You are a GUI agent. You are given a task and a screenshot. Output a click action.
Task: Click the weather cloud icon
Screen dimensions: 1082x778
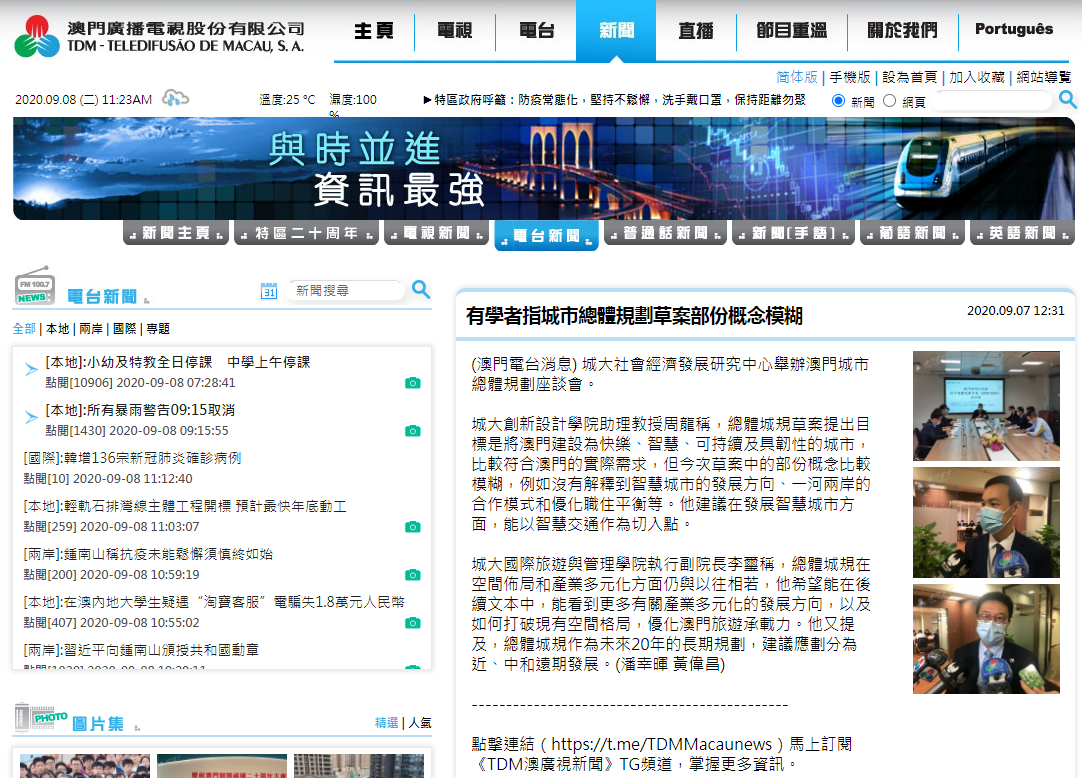point(175,98)
